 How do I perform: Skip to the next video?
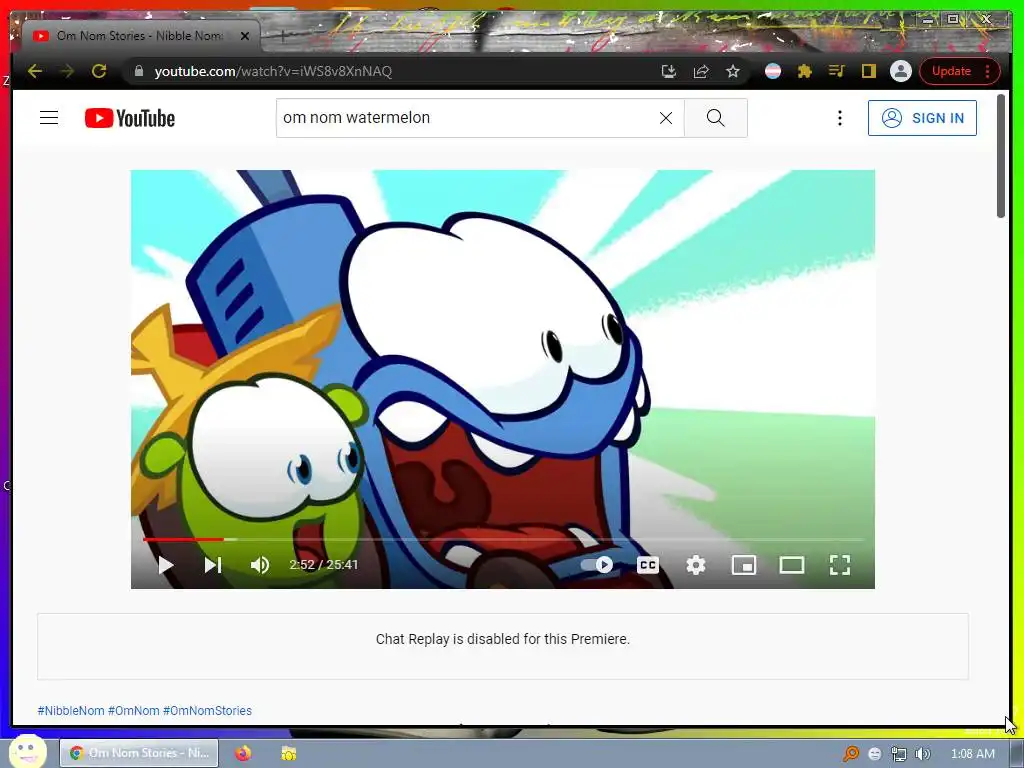pyautogui.click(x=213, y=565)
